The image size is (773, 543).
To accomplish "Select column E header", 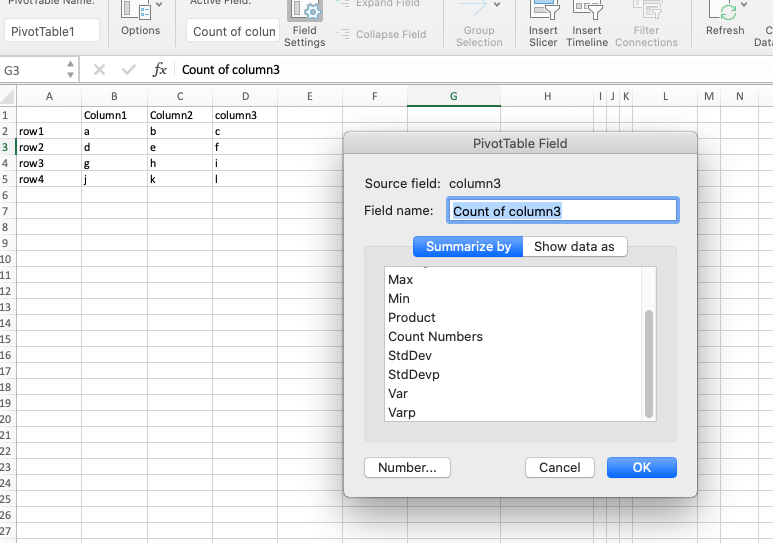I will tap(310, 96).
